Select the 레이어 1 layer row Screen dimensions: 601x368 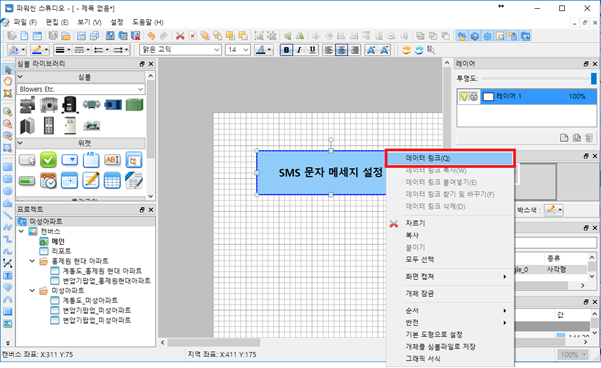pos(527,97)
